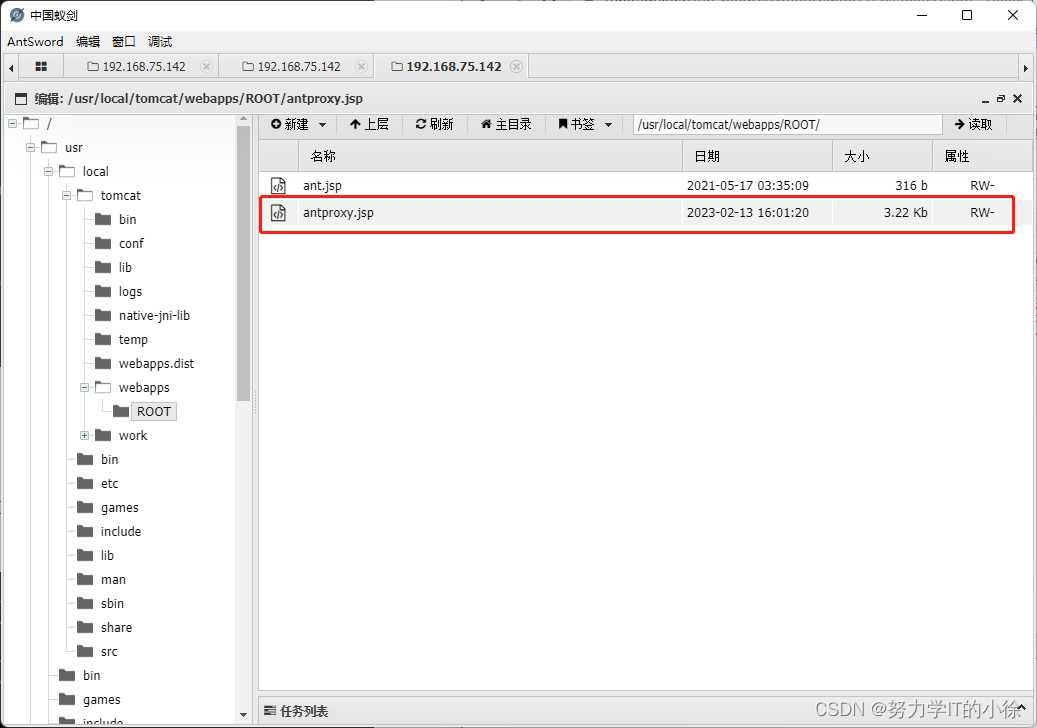This screenshot has height=728, width=1037.
Task: Collapse the tomcat tree node
Action: (66, 196)
